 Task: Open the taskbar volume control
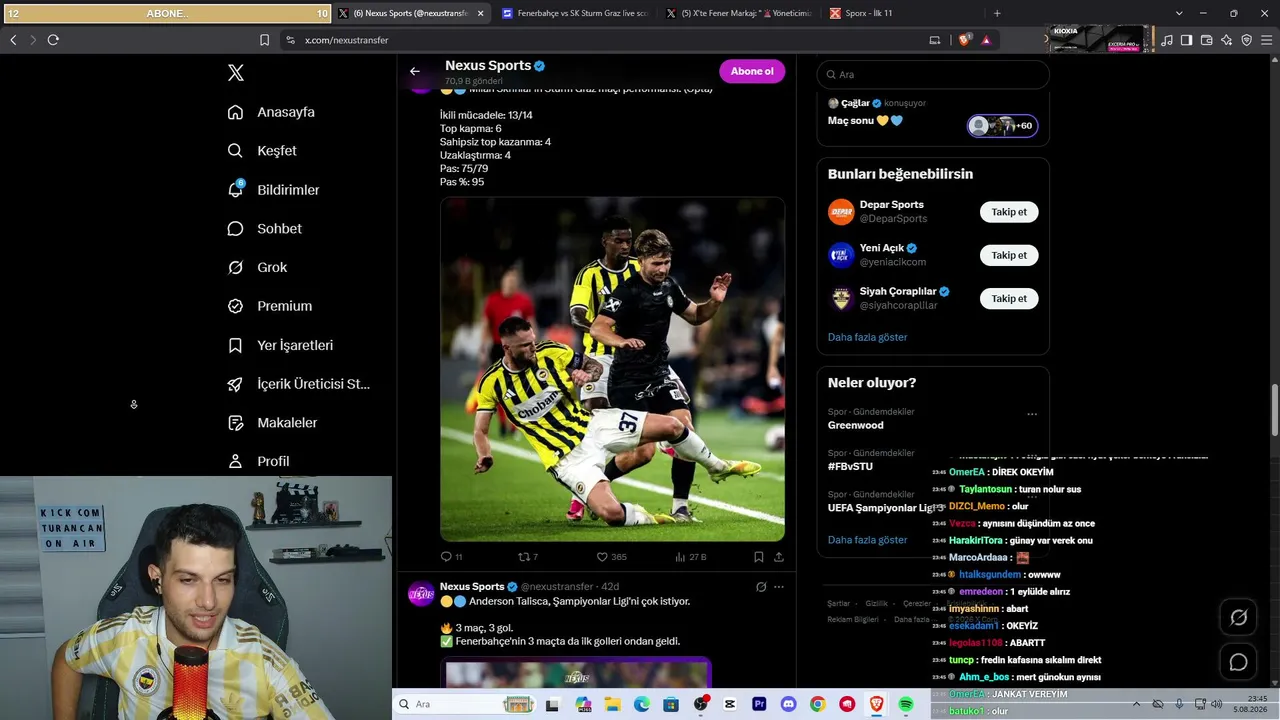pyautogui.click(x=1217, y=704)
